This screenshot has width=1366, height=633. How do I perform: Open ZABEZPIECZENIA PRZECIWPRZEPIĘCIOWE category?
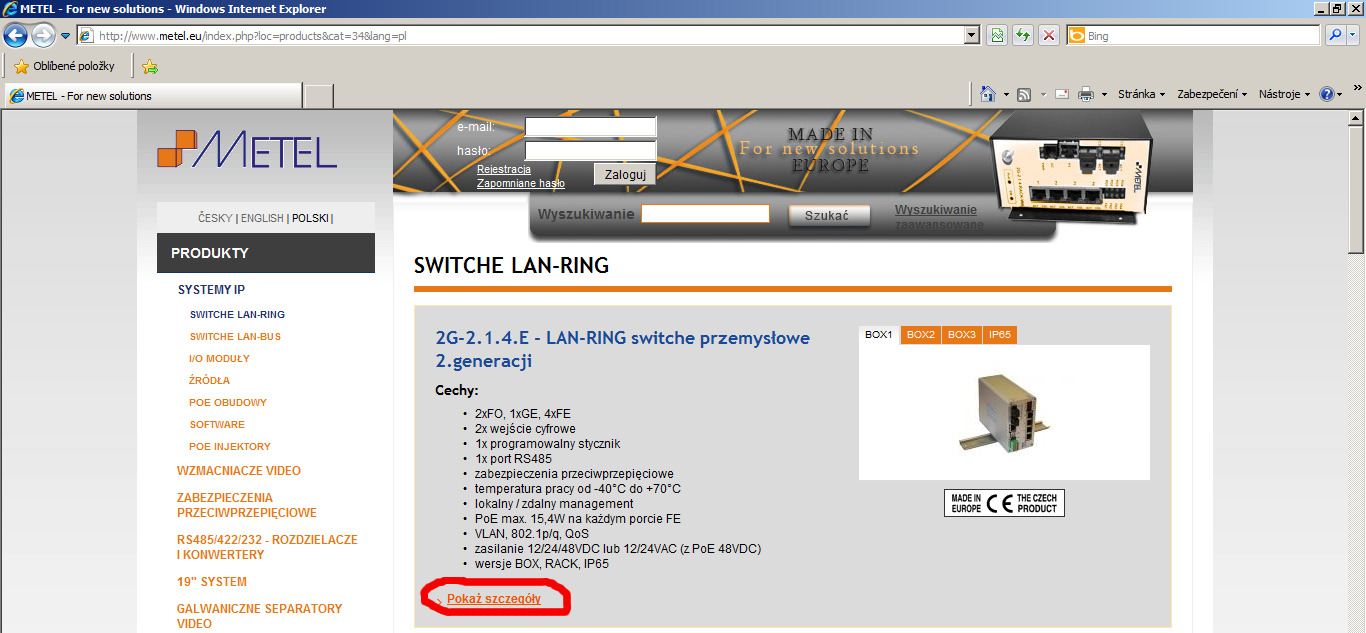coord(247,505)
